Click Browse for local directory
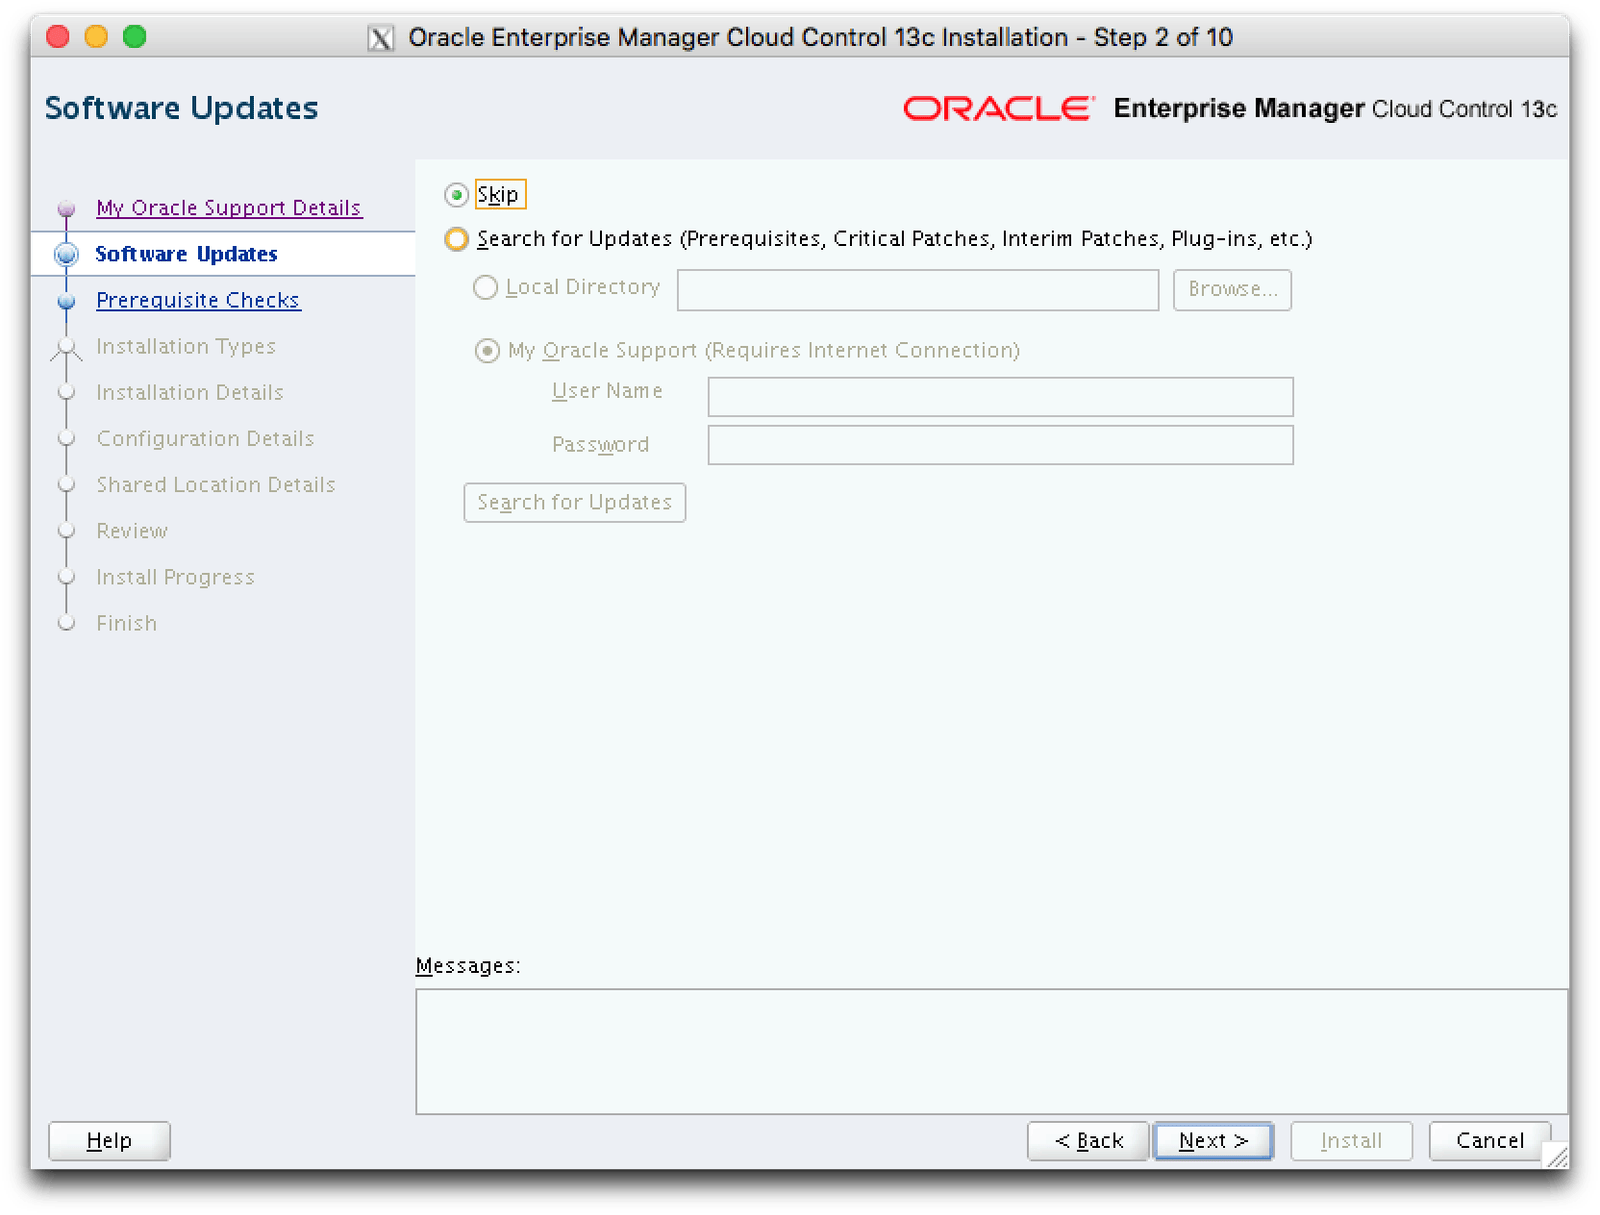 (x=1232, y=290)
